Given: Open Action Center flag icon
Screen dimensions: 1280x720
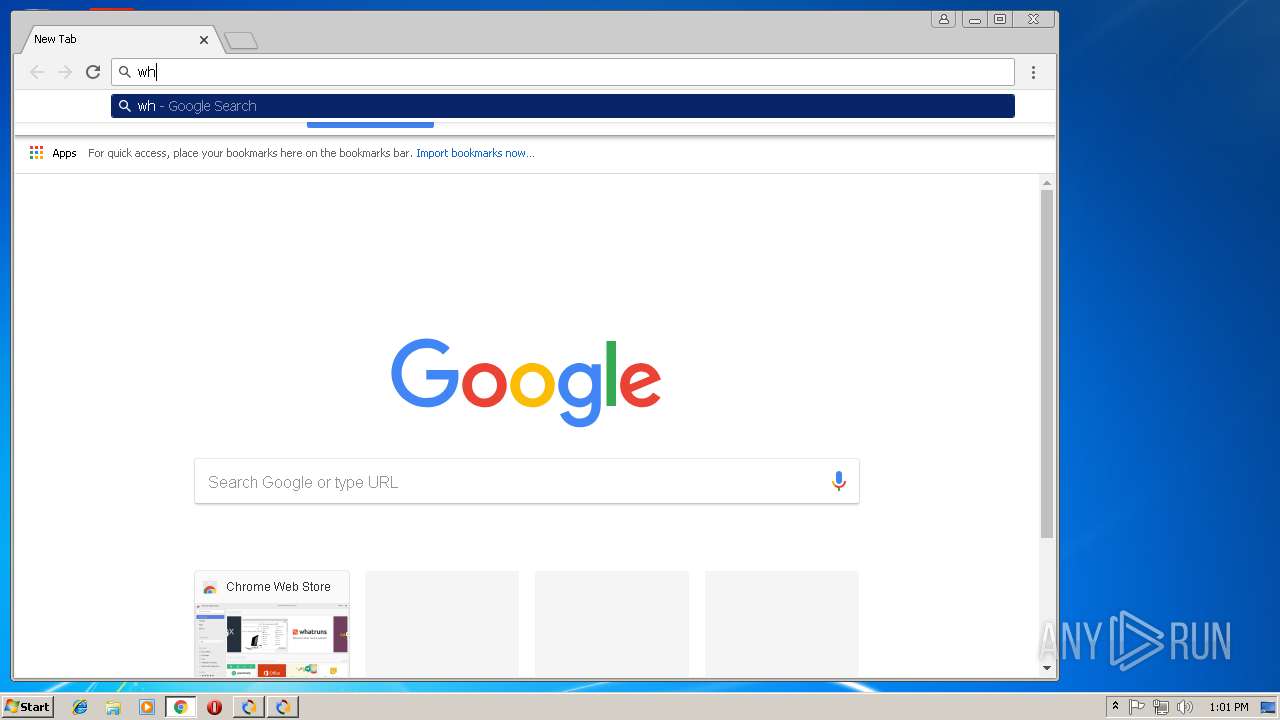Looking at the screenshot, I should [x=1137, y=707].
